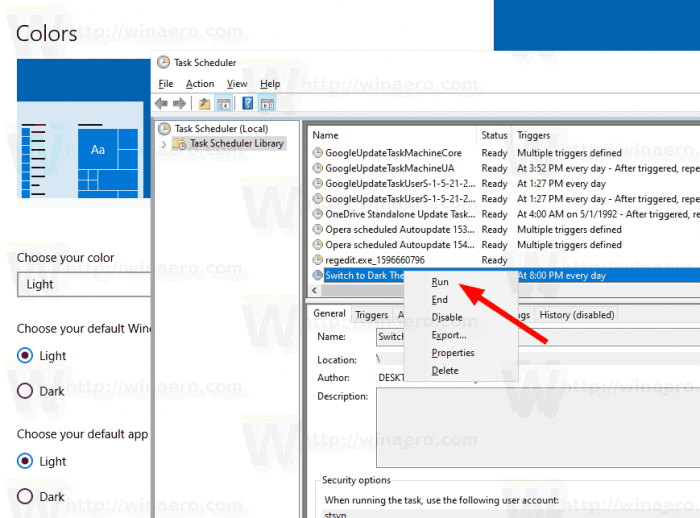Open the History (disabled) tab
The height and width of the screenshot is (518, 700).
577,314
